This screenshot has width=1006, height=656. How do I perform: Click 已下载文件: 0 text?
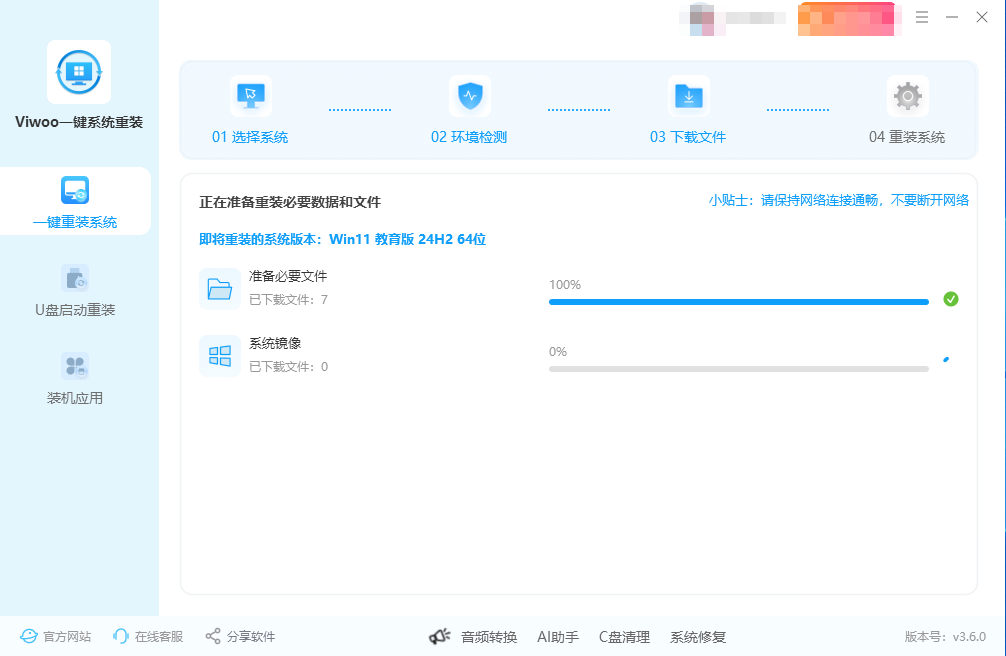tap(288, 367)
